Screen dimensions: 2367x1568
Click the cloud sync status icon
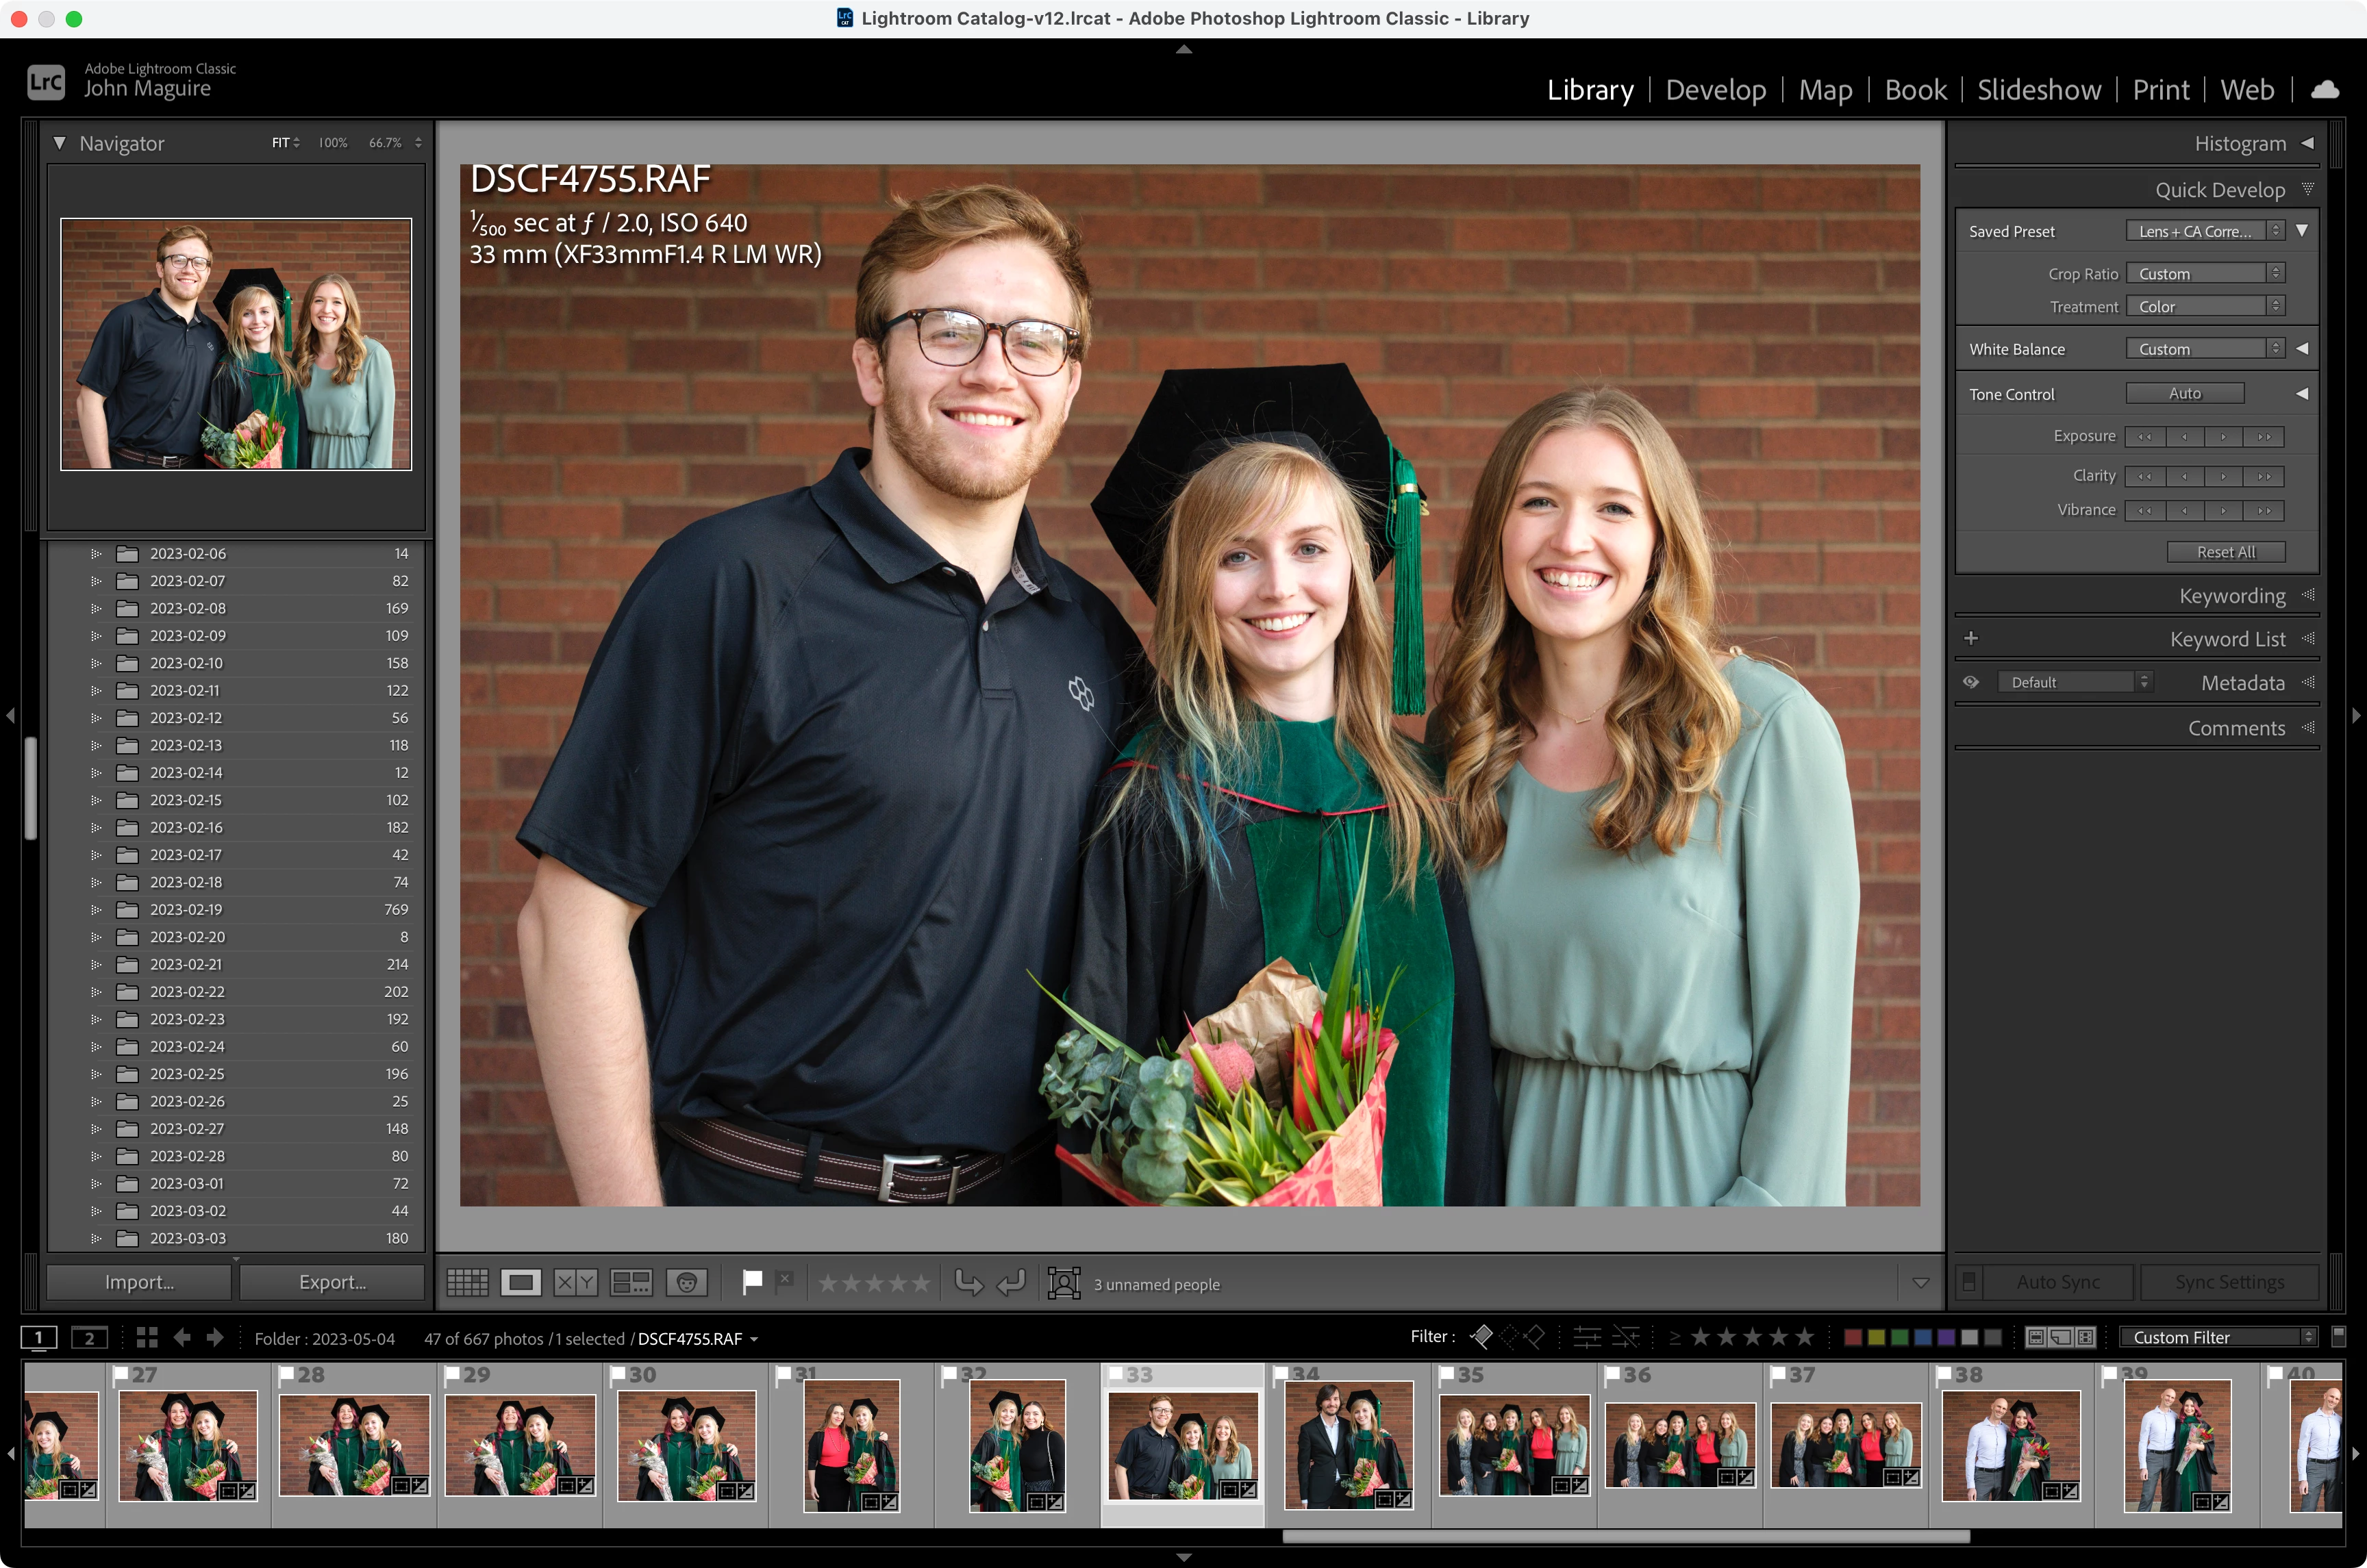tap(2325, 90)
